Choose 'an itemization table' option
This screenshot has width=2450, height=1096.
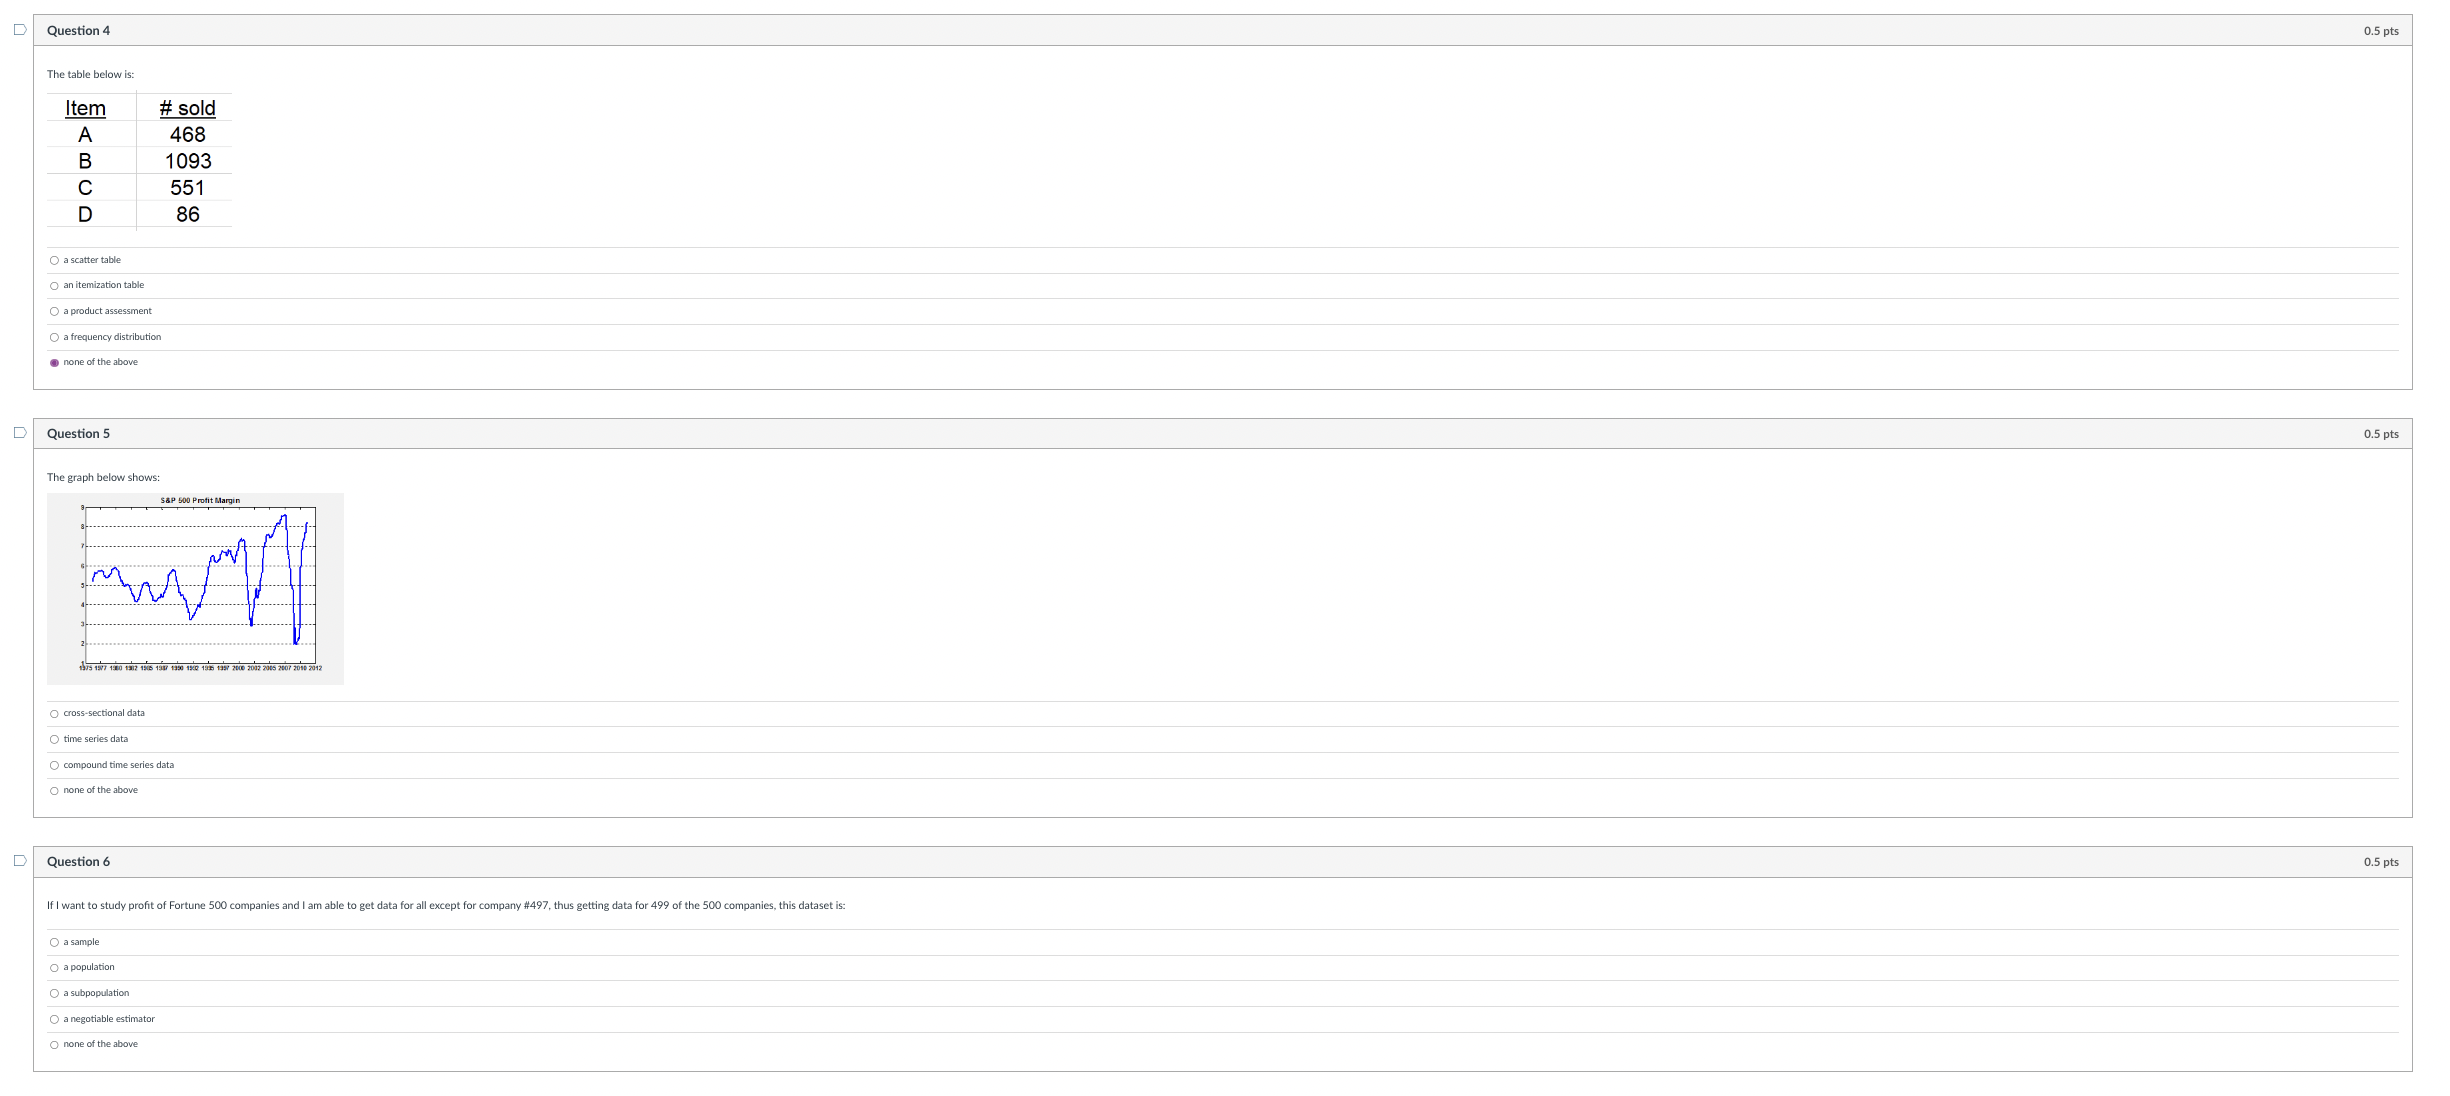pos(54,286)
